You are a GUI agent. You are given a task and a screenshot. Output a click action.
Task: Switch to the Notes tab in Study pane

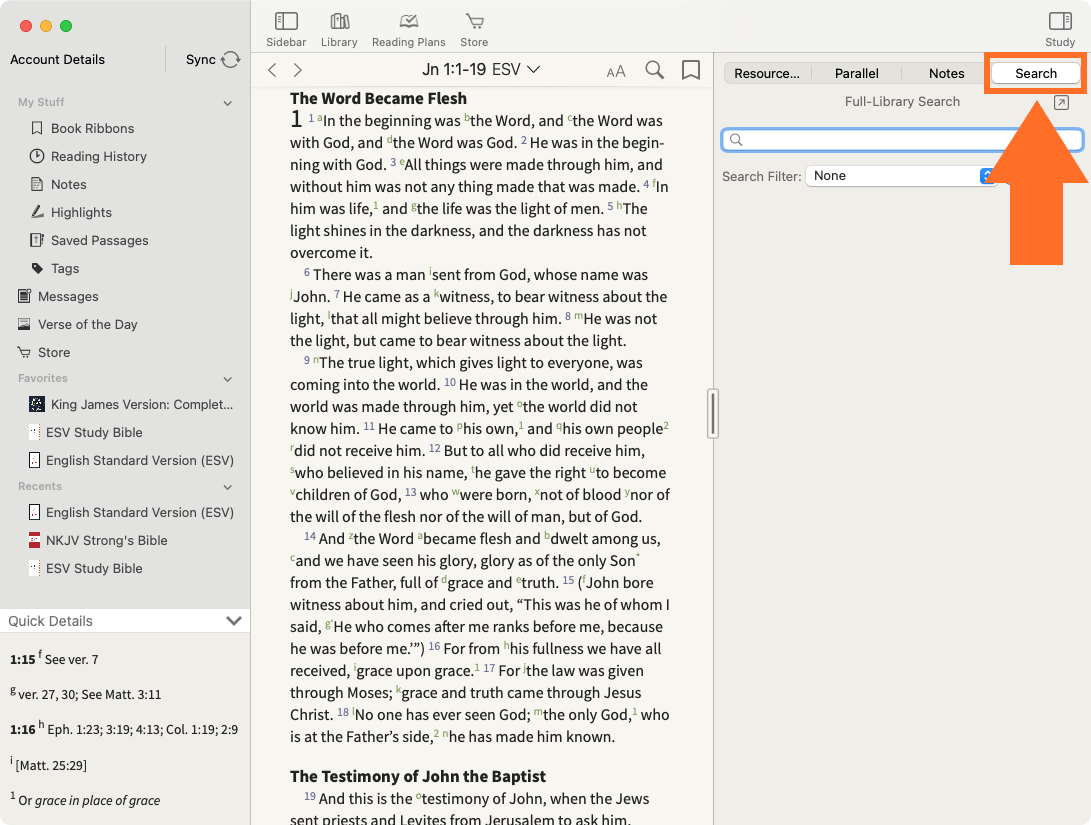(x=946, y=74)
